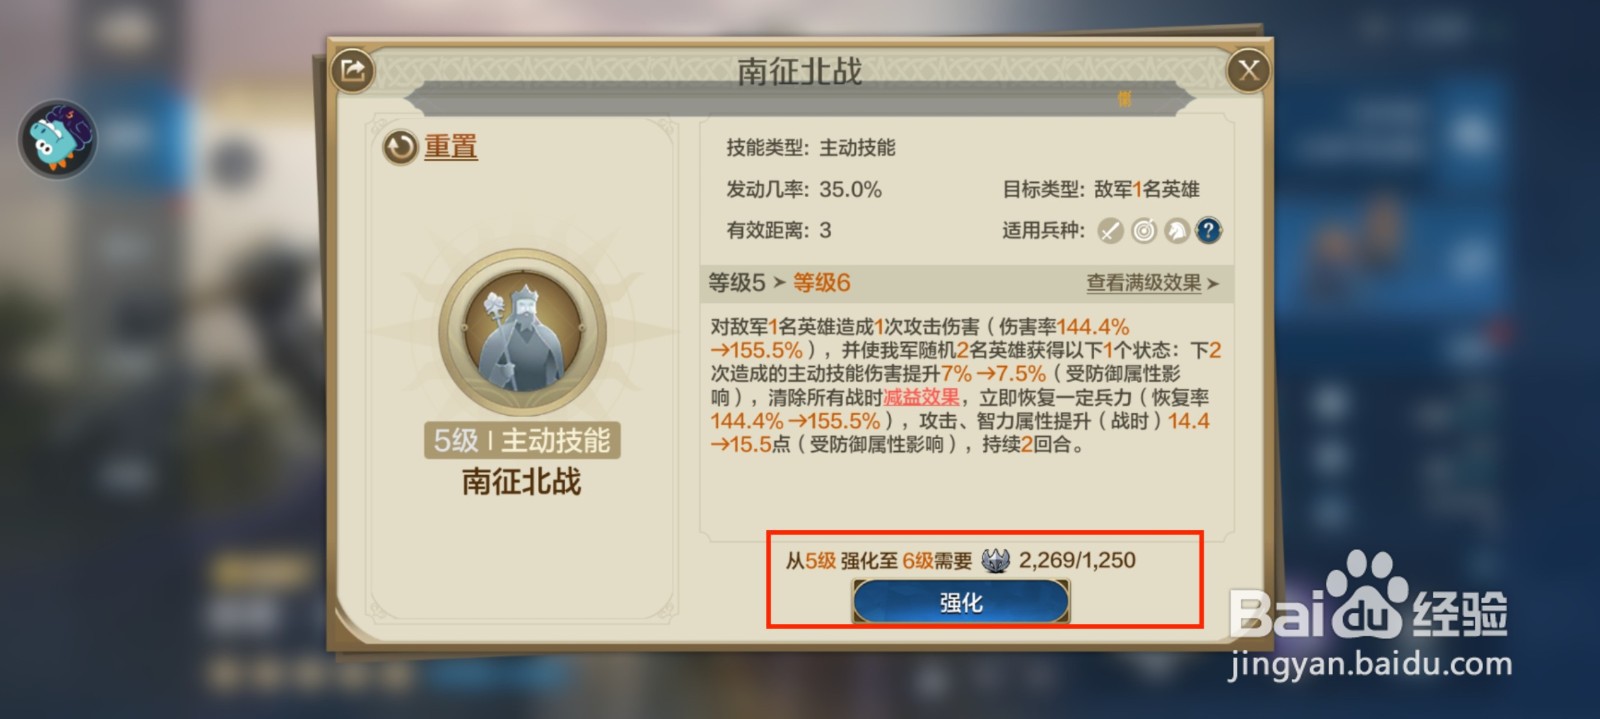
Task: Click the 南征北战 dialog title
Action: point(799,71)
